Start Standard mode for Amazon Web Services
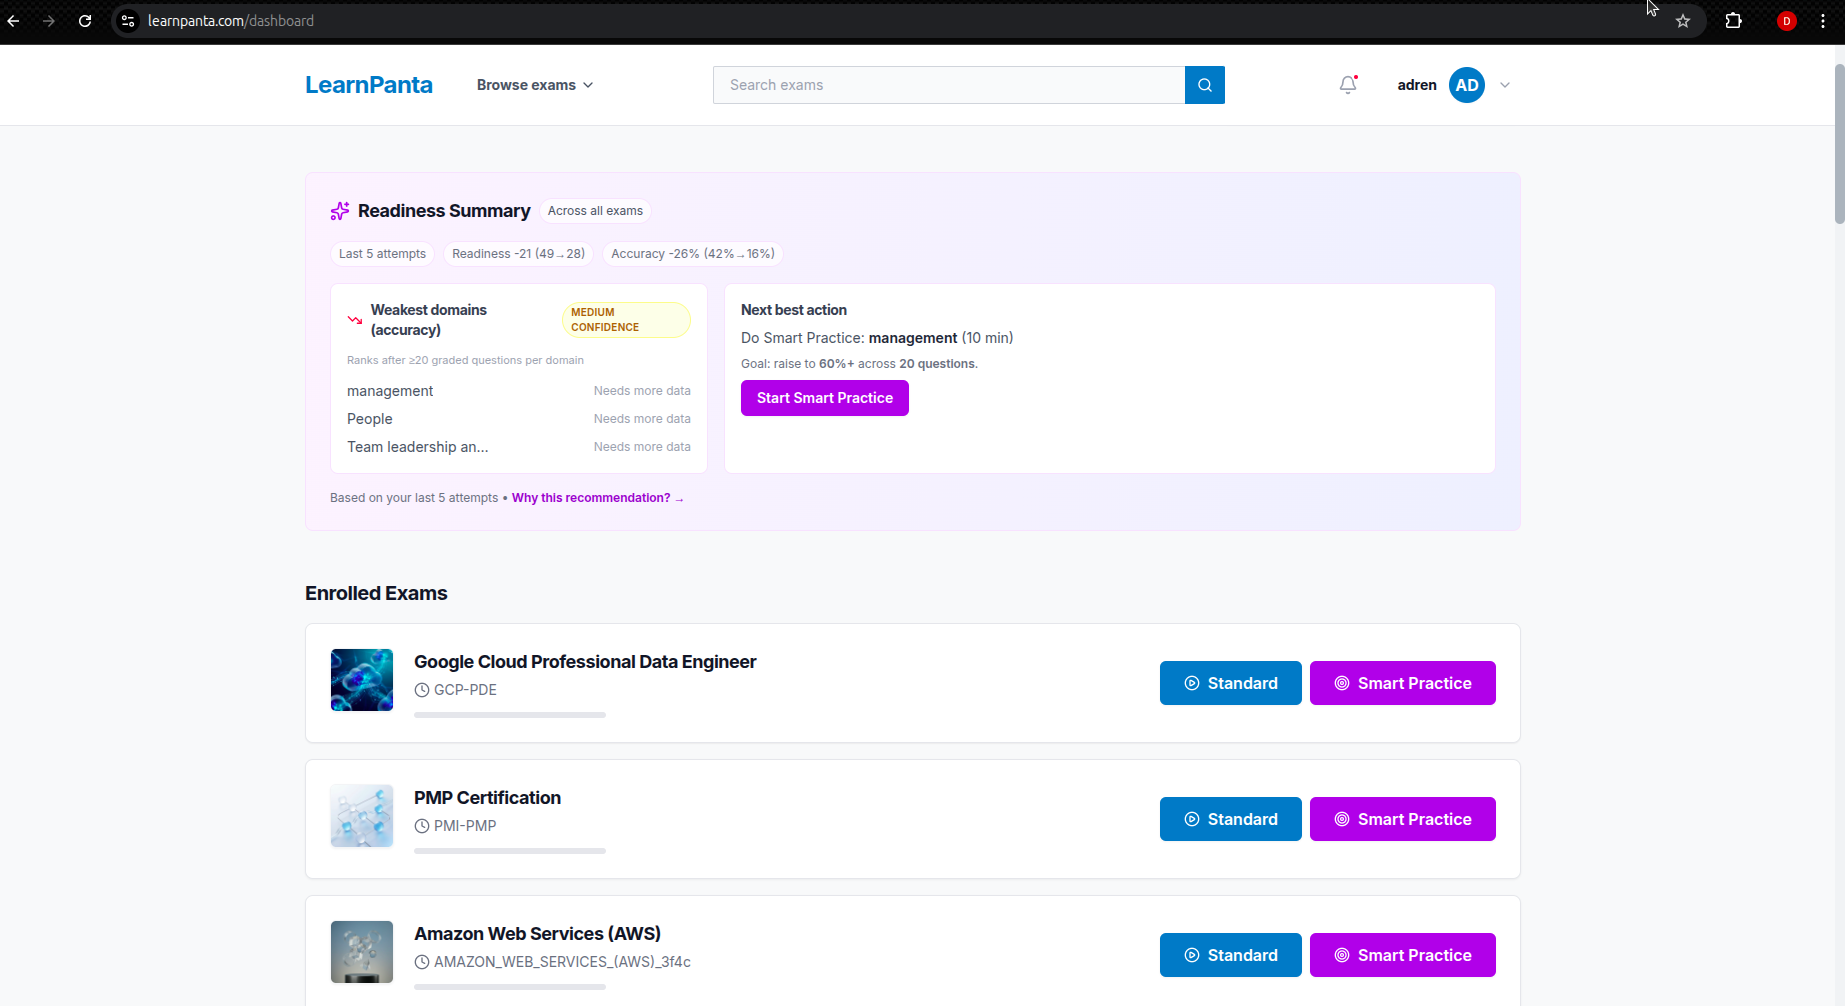This screenshot has height=1006, width=1845. click(x=1231, y=955)
